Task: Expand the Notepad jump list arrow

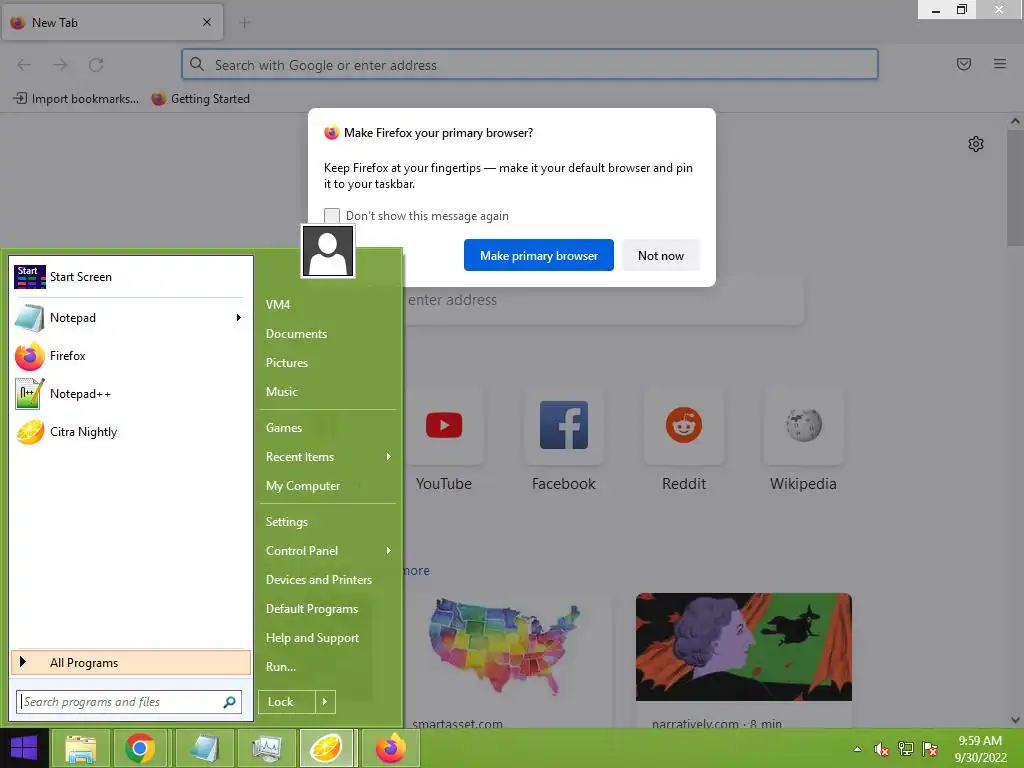Action: pyautogui.click(x=239, y=318)
